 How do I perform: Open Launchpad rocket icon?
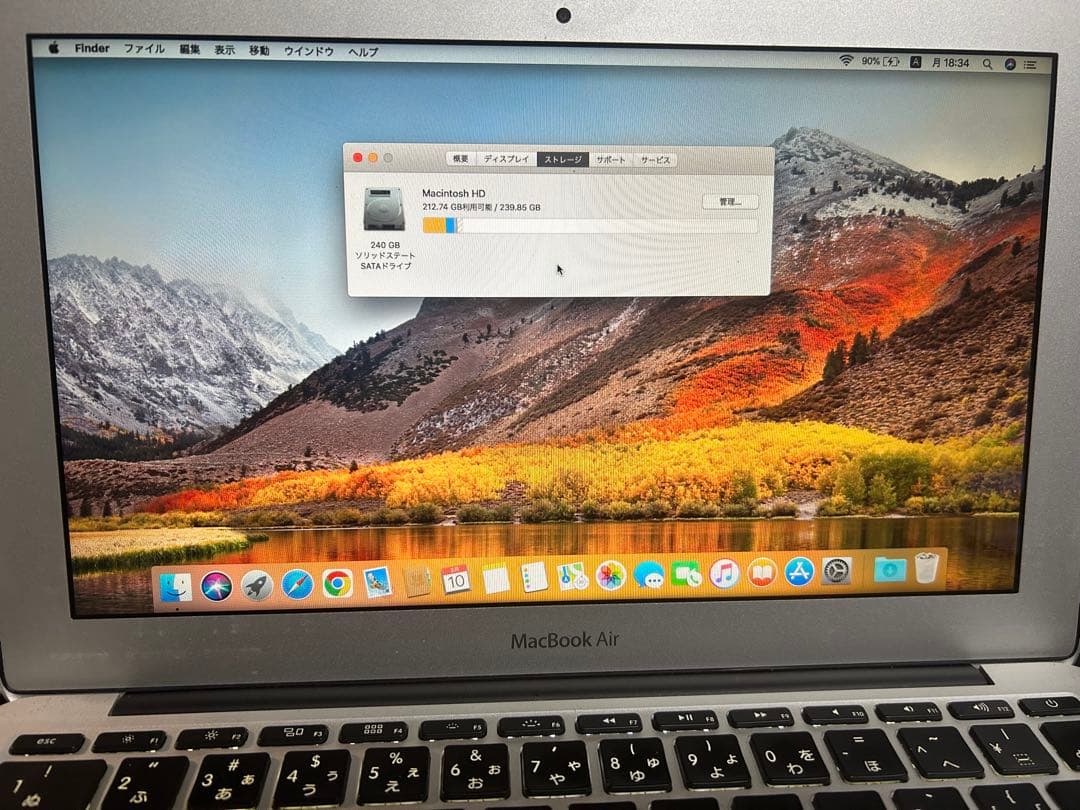(257, 586)
